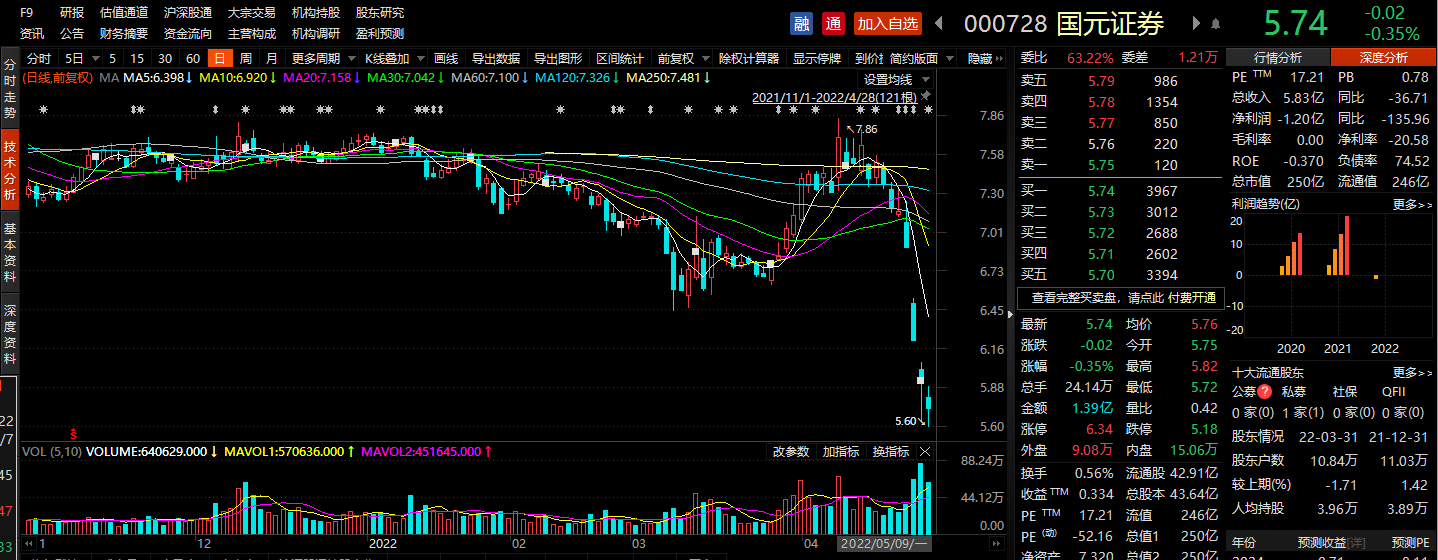The image size is (1438, 560).
Task: Click the 加入自选 button
Action: point(888,23)
